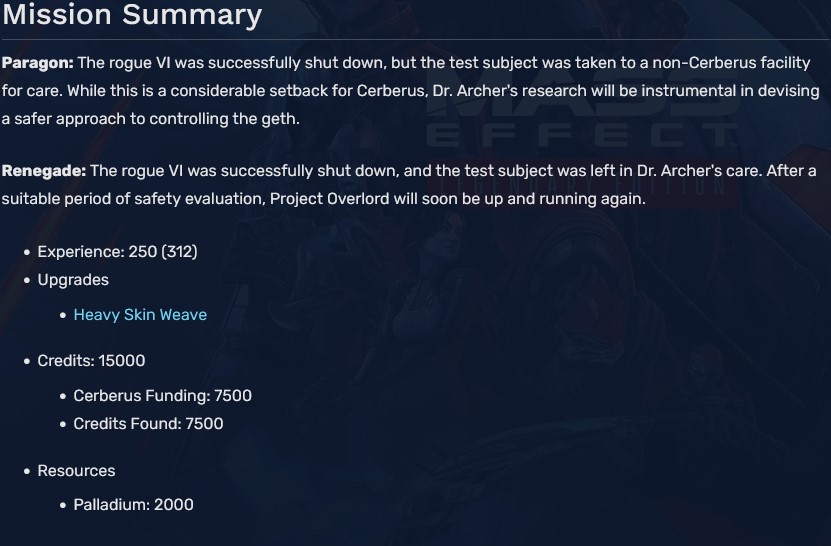Open the Heavy Skin Weave link
Image resolution: width=831 pixels, height=546 pixels.
click(140, 315)
